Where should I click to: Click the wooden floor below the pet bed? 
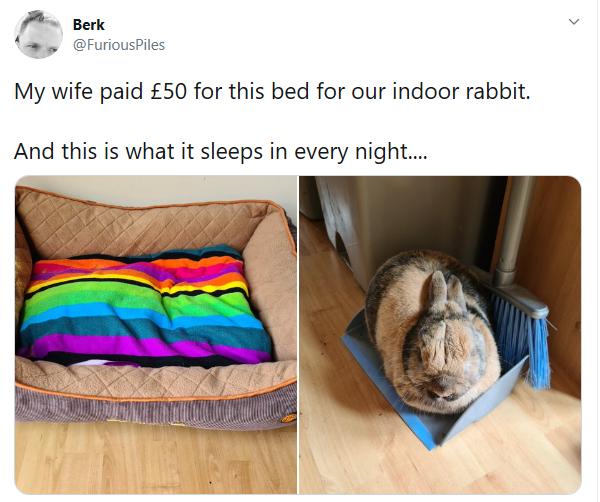pos(156,461)
